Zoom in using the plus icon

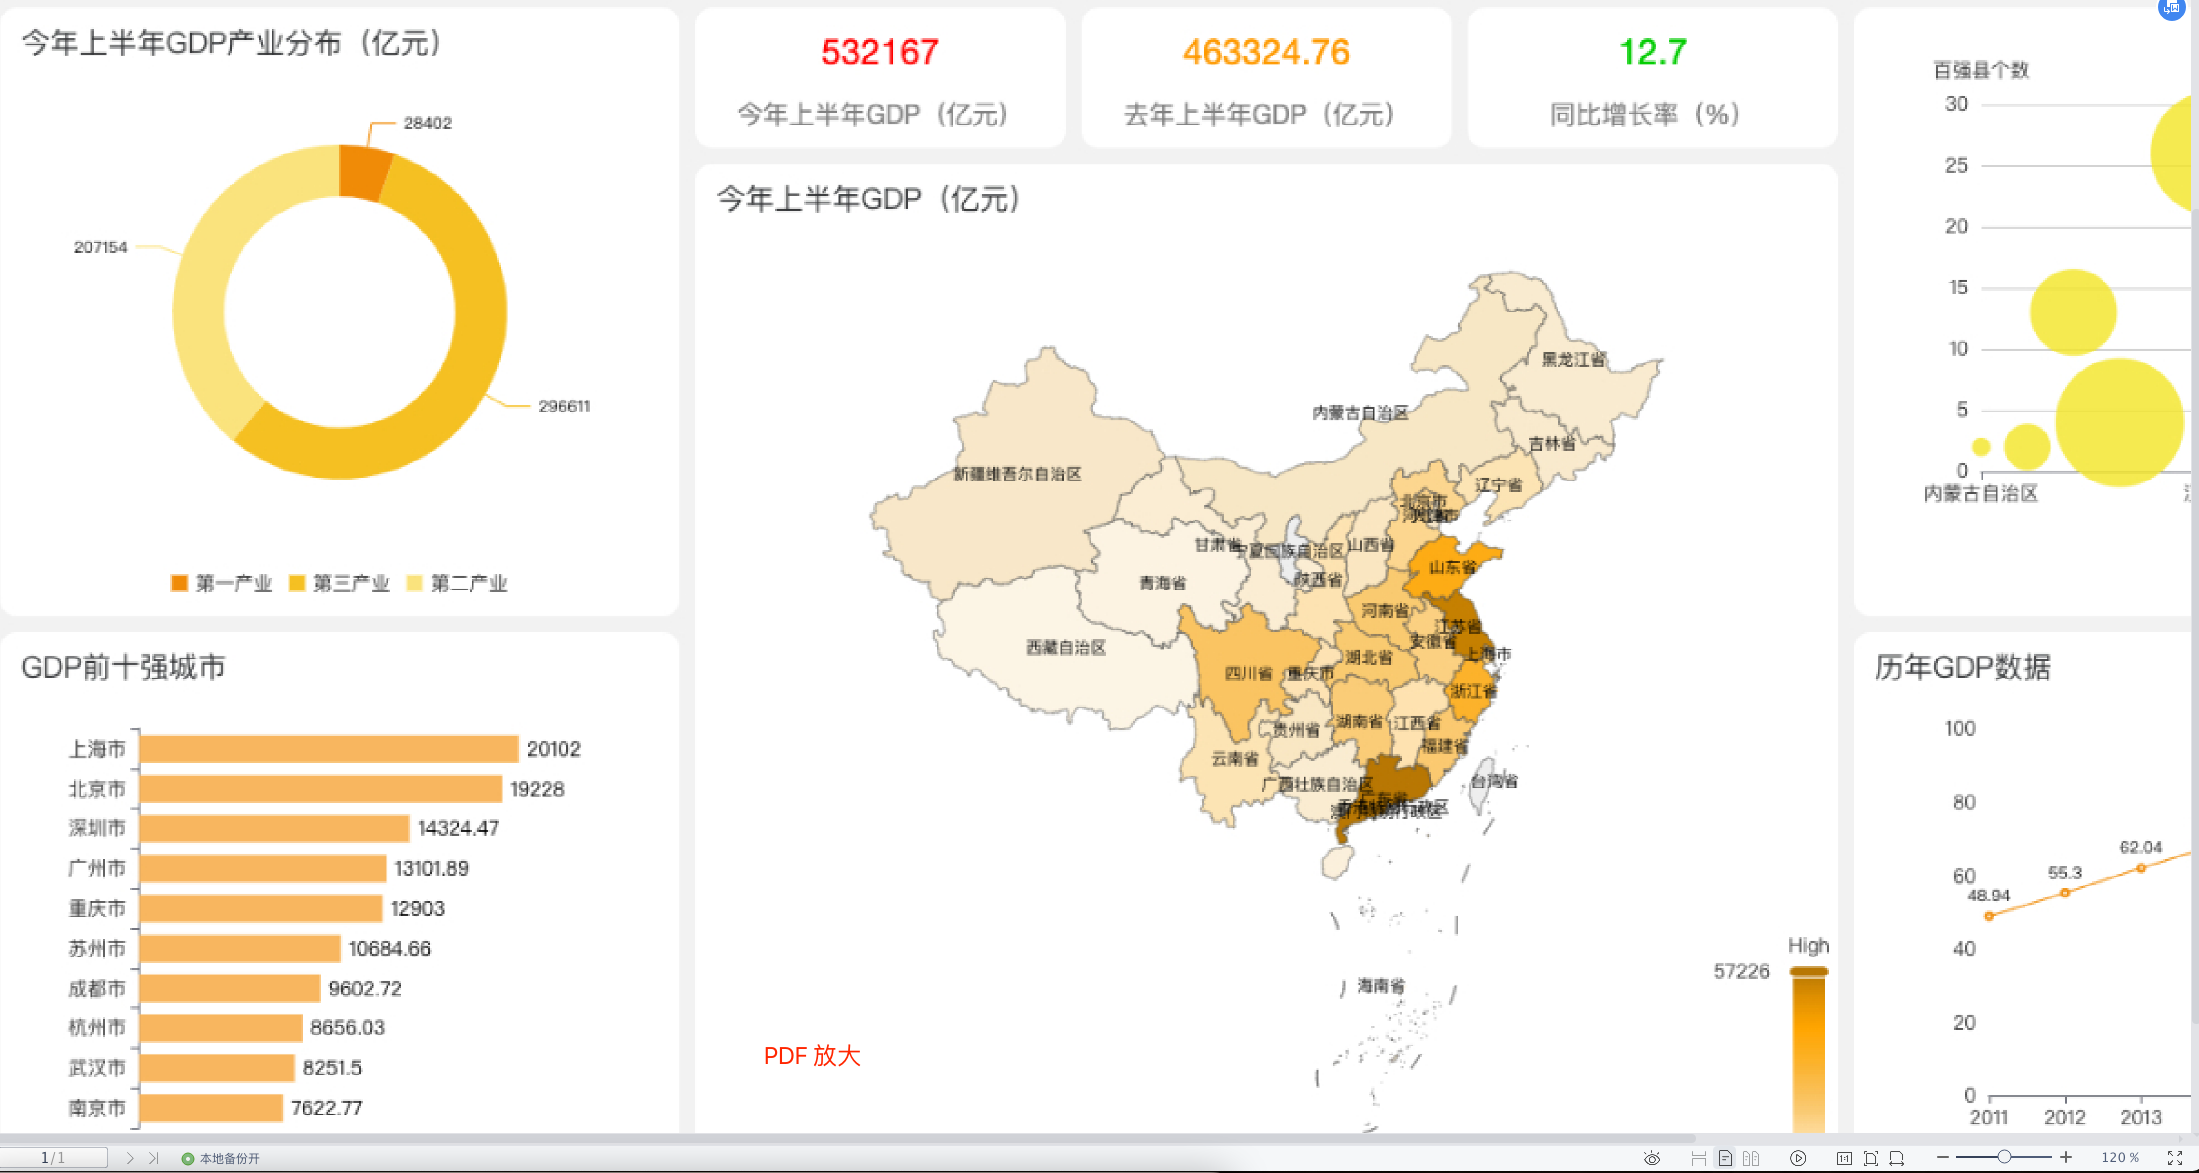[2067, 1157]
